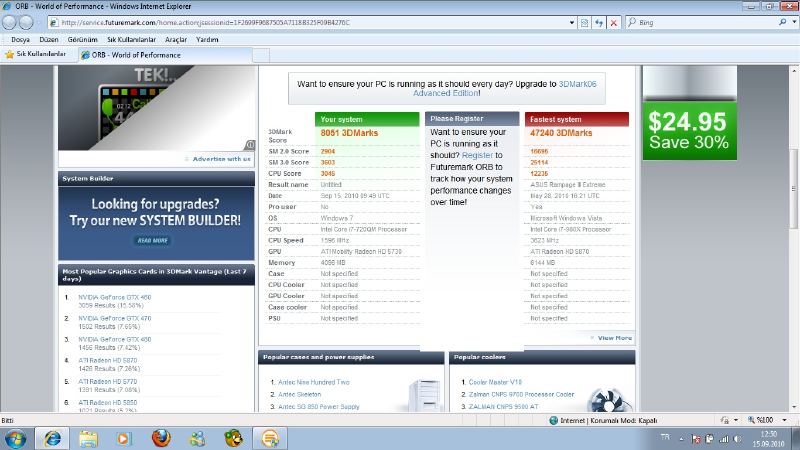This screenshot has height=450, width=800.
Task: Open the Araçlar menu
Action: (x=176, y=39)
